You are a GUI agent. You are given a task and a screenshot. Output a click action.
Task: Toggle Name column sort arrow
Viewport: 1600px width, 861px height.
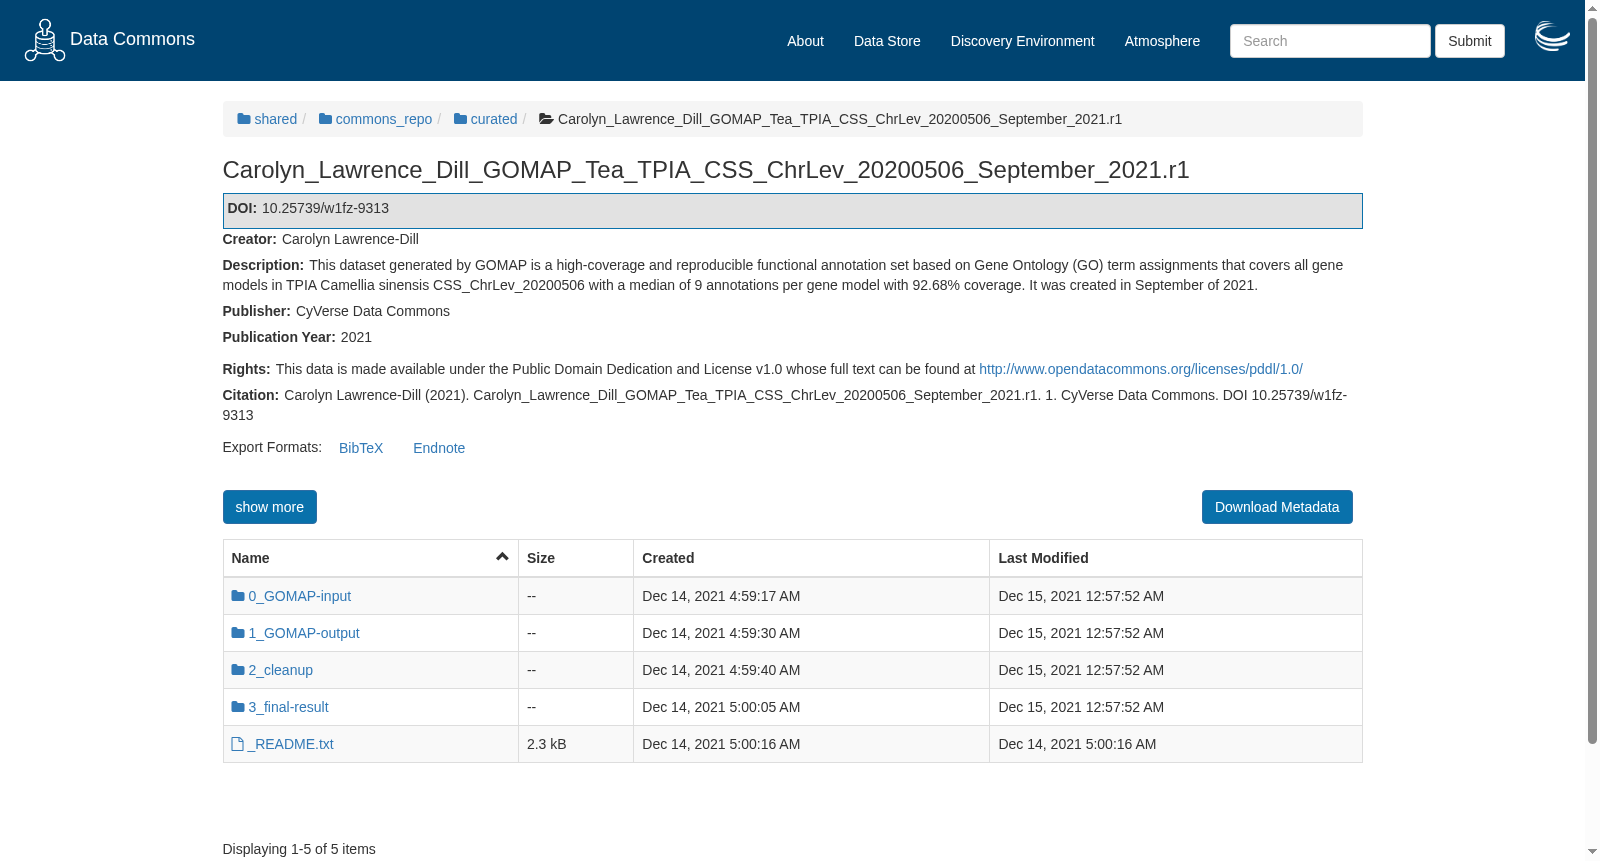(502, 557)
